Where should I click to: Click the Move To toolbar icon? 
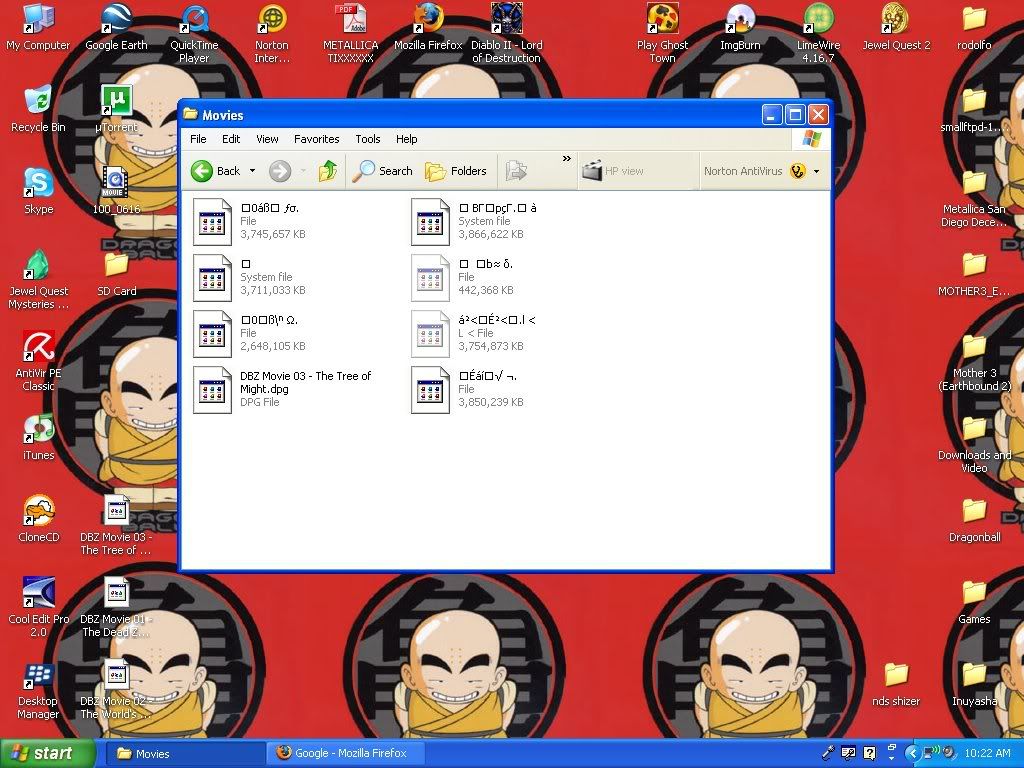coord(516,171)
